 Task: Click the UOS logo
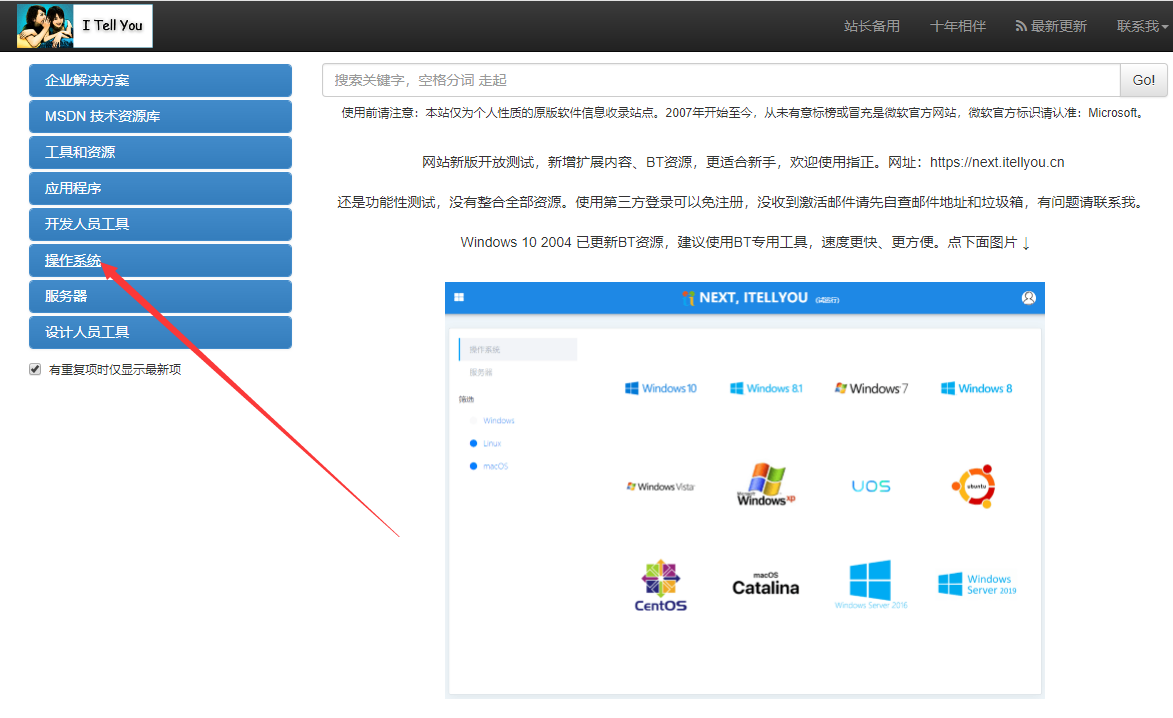click(869, 484)
